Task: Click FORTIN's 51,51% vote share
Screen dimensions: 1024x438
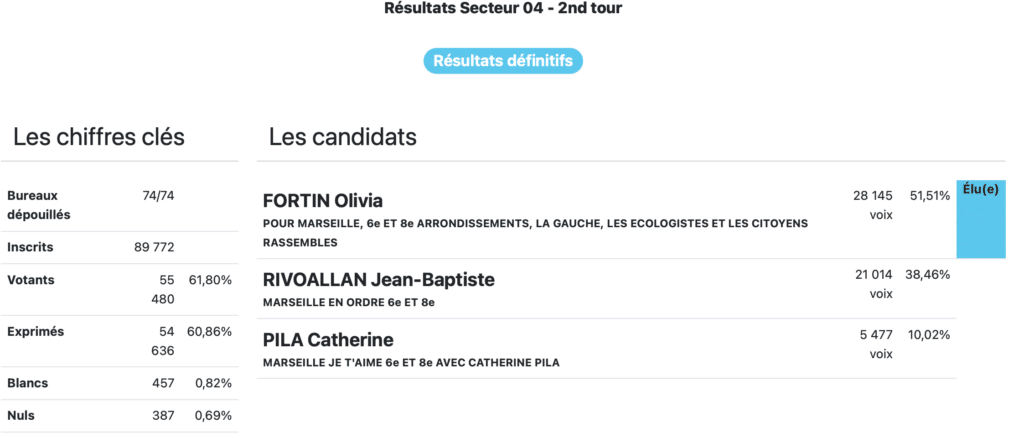Action: [x=929, y=195]
